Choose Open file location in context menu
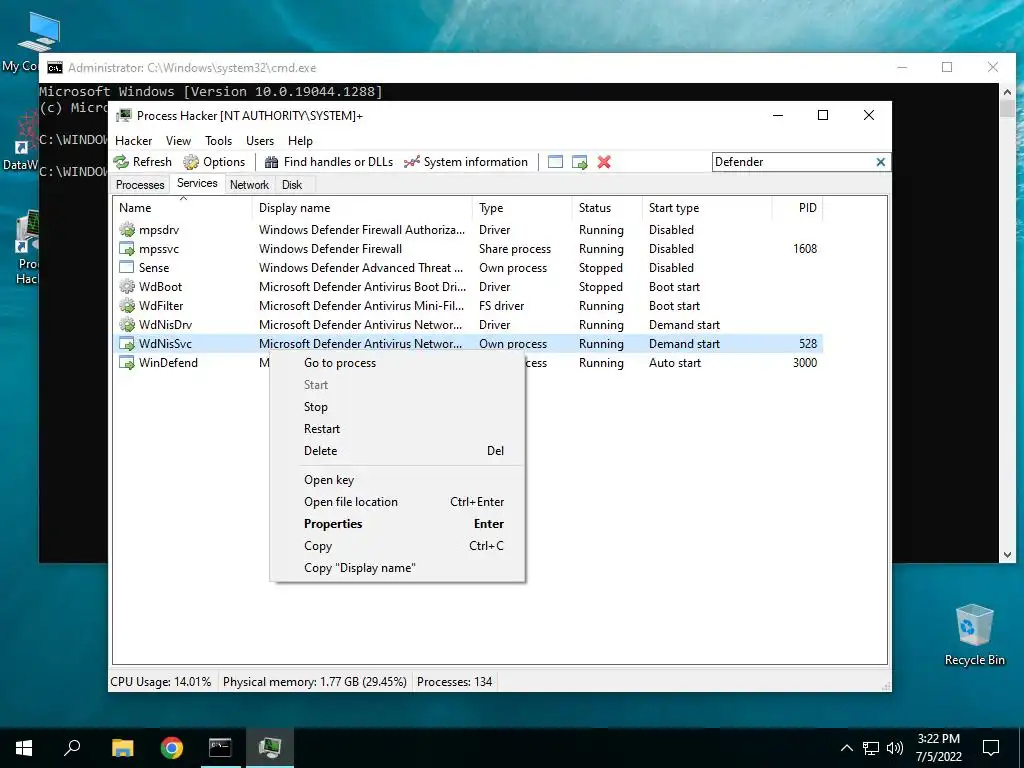 397,502
